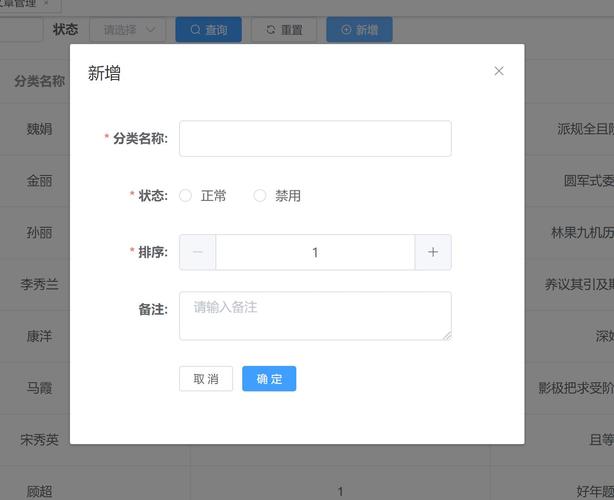Click the 取消 button in the dialog
The width and height of the screenshot is (614, 500).
(206, 379)
